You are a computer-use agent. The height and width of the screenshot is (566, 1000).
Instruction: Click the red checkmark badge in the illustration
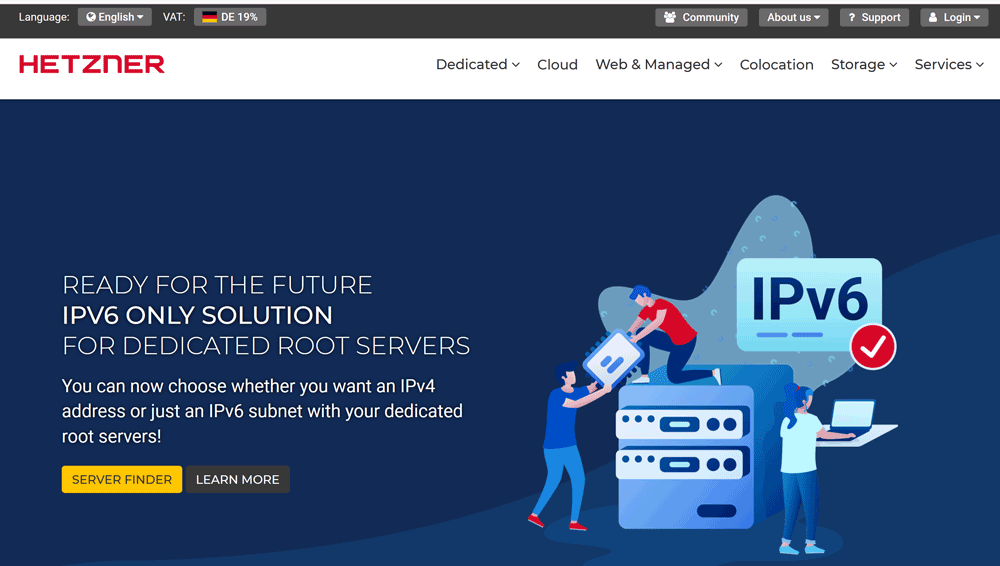pos(873,346)
